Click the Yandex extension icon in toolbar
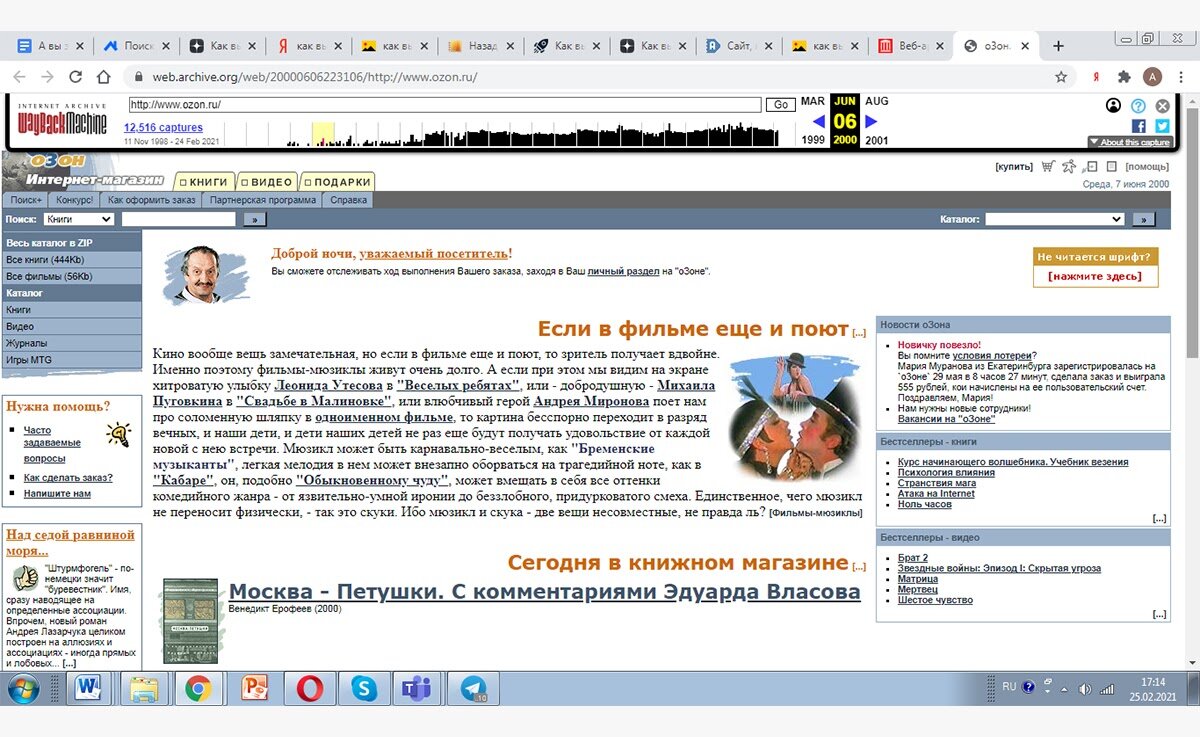 pyautogui.click(x=1096, y=77)
